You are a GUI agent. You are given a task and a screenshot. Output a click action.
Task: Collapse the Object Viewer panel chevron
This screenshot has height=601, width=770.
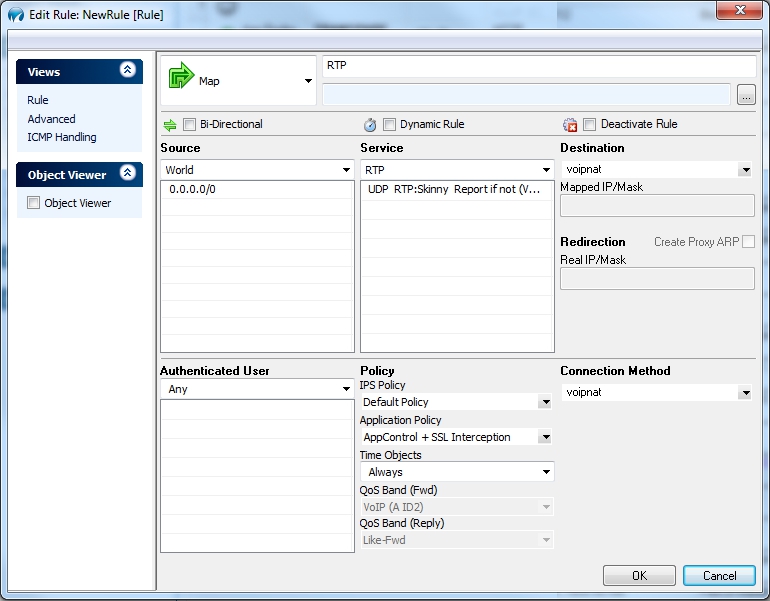click(128, 173)
